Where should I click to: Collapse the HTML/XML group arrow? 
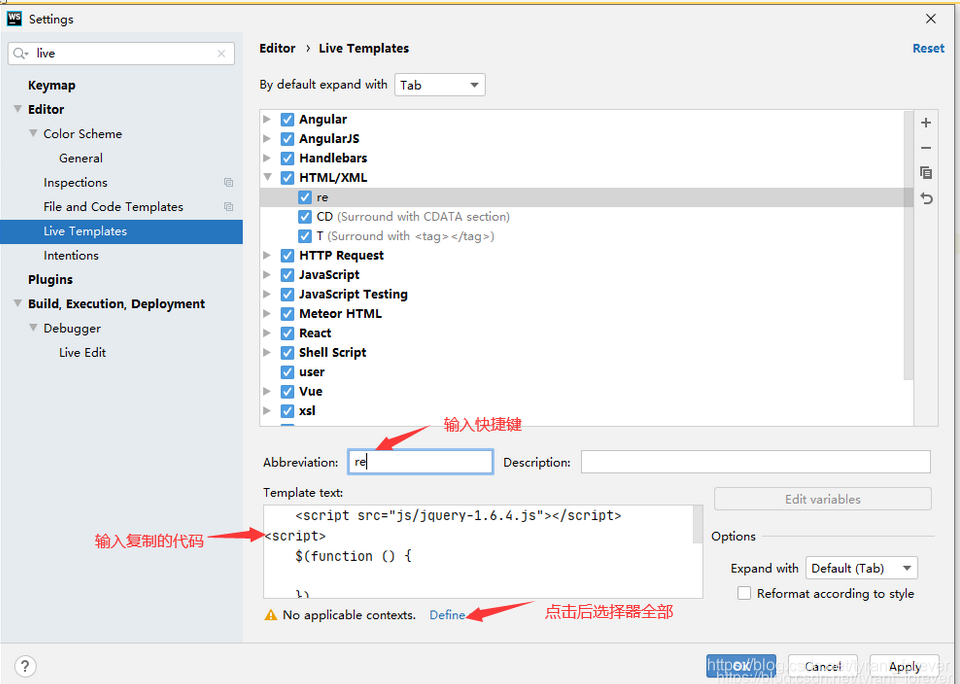coord(268,177)
